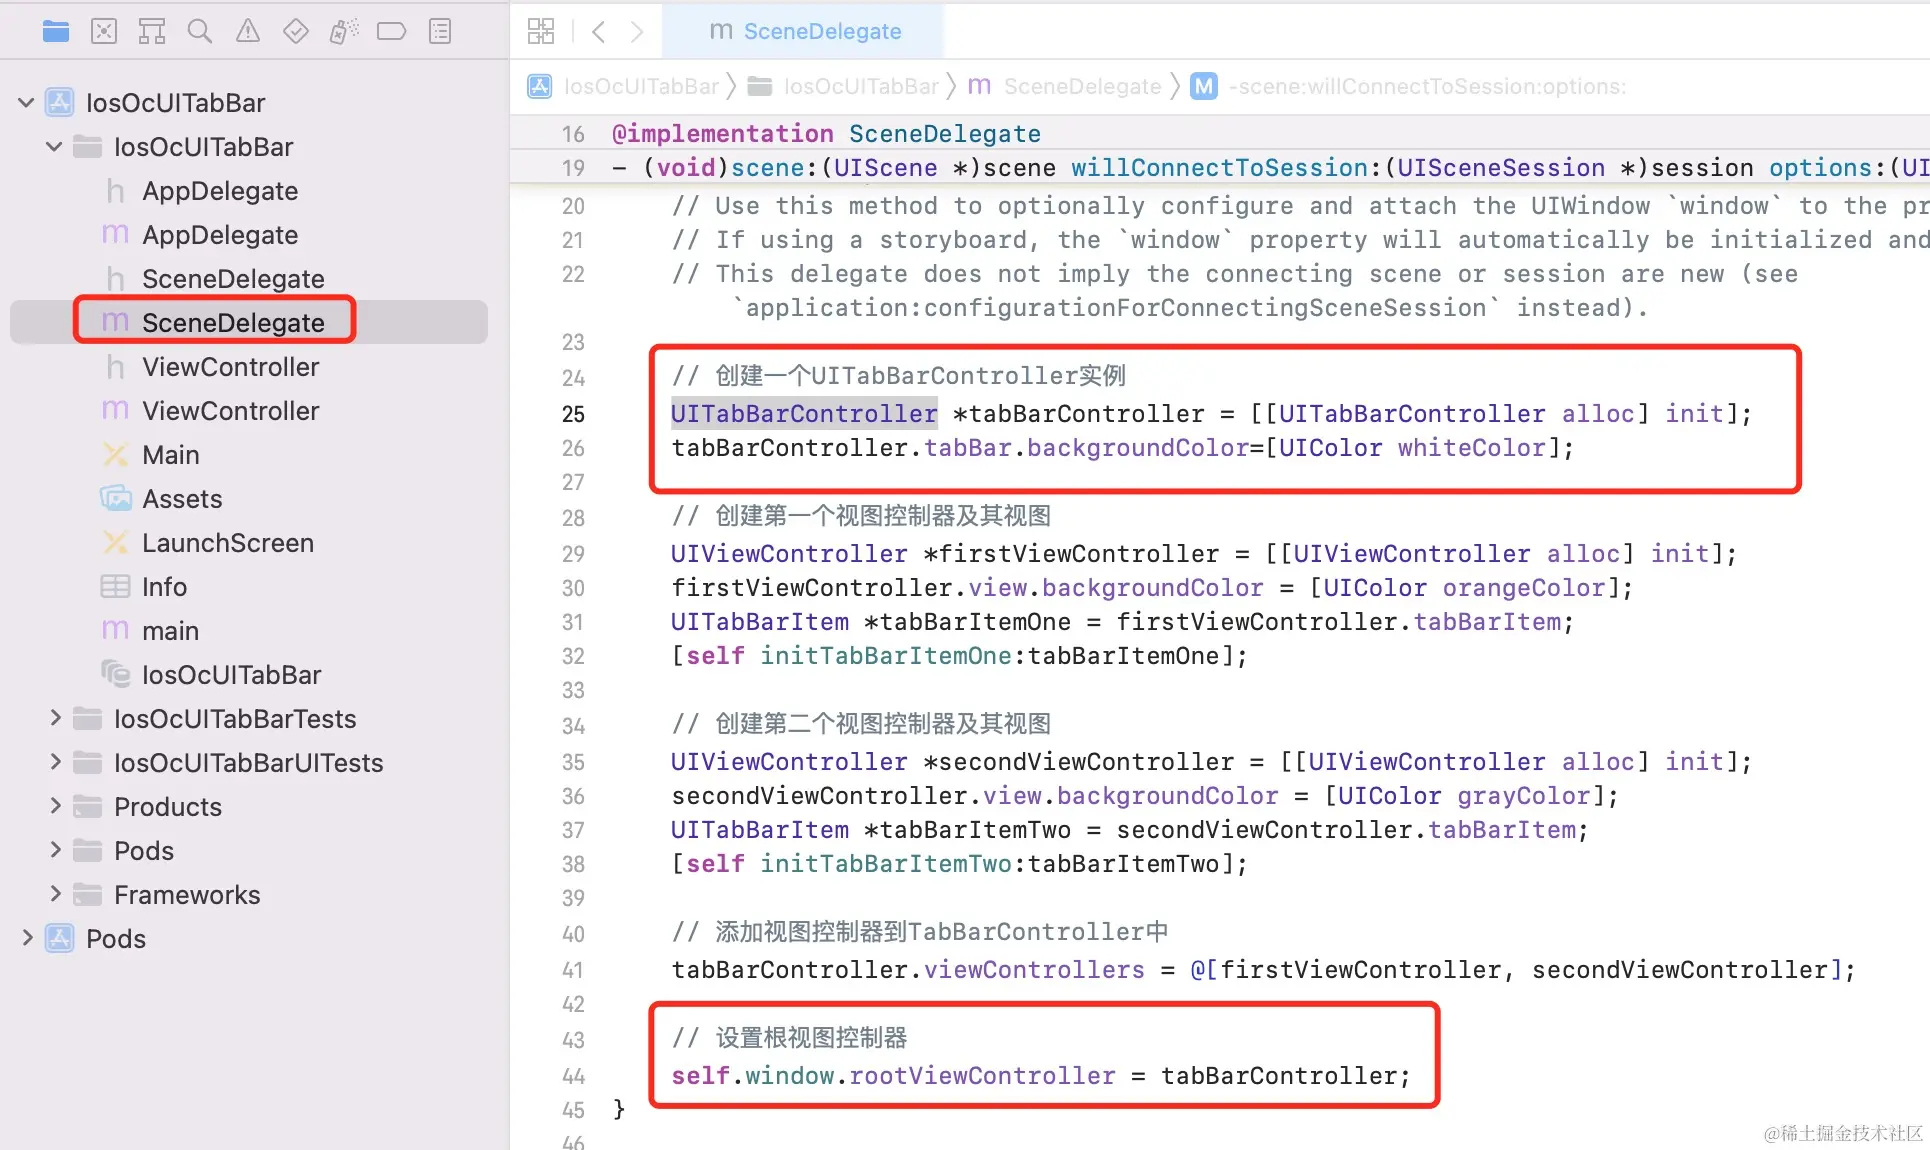Image resolution: width=1930 pixels, height=1150 pixels.
Task: Select the Assets catalog in navigator
Action: 182,499
